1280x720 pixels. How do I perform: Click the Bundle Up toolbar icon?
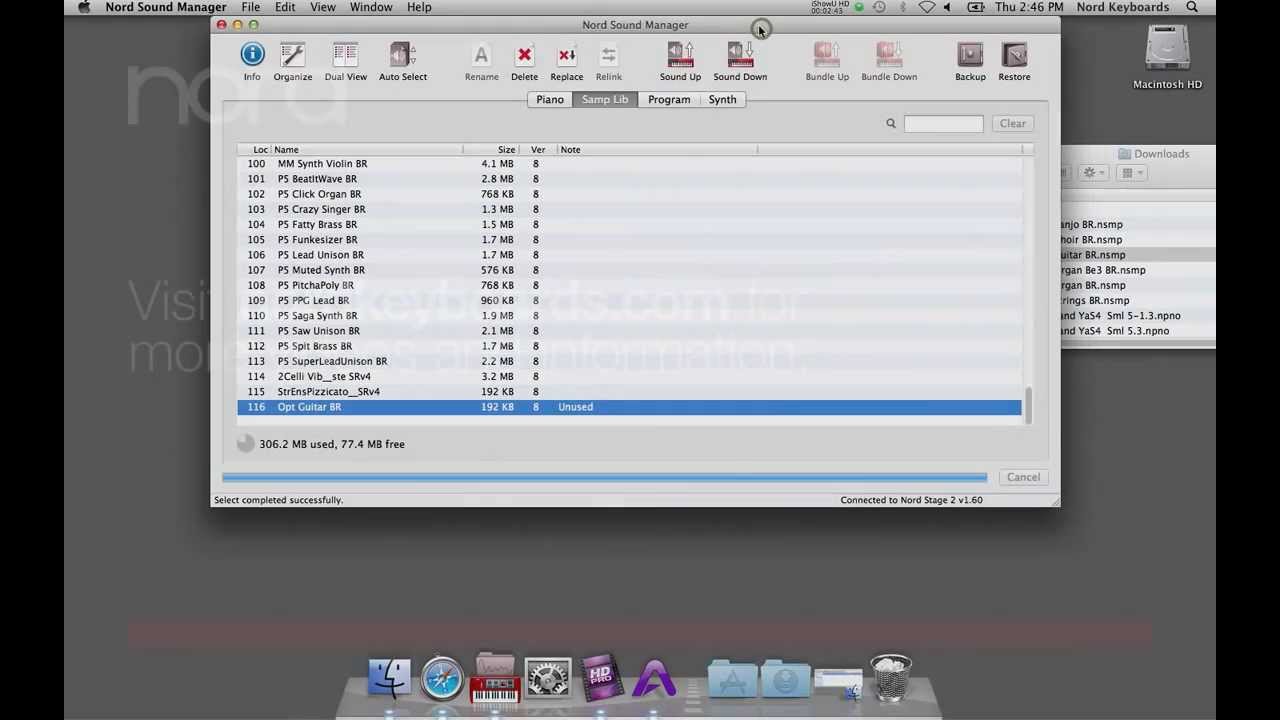coord(827,62)
